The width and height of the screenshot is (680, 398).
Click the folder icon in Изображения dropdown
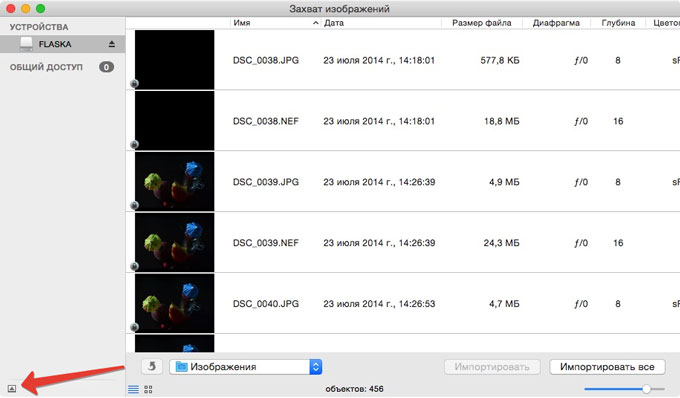tap(181, 367)
